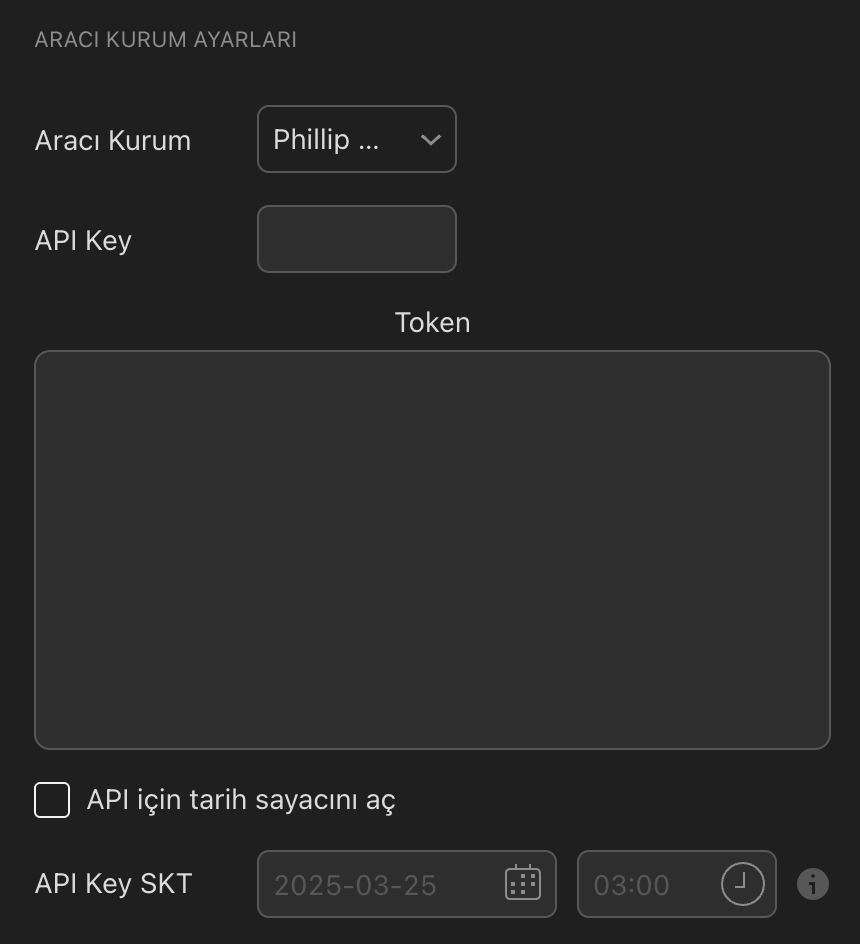This screenshot has height=944, width=860.
Task: Click the 'Token' heading label
Action: (432, 322)
